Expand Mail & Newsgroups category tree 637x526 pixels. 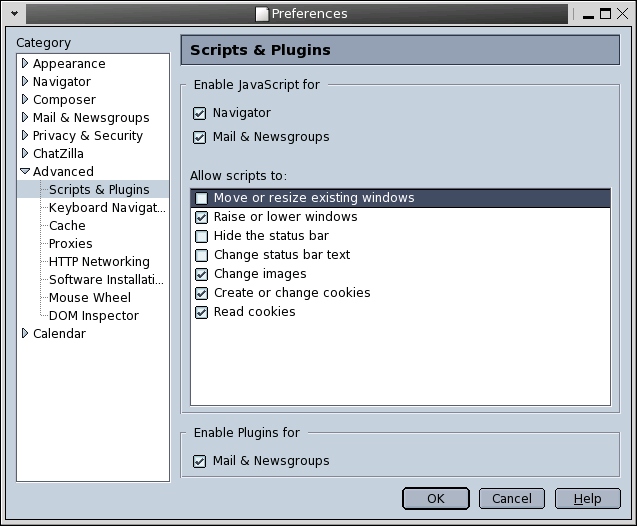pos(25,118)
